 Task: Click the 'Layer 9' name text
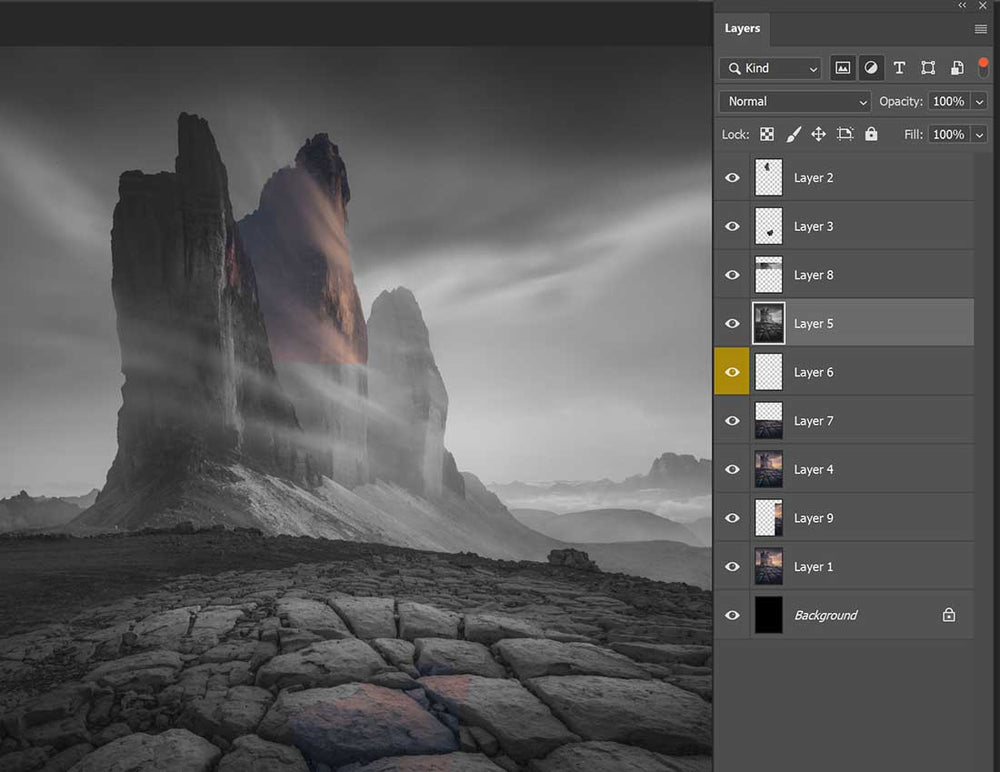click(813, 518)
